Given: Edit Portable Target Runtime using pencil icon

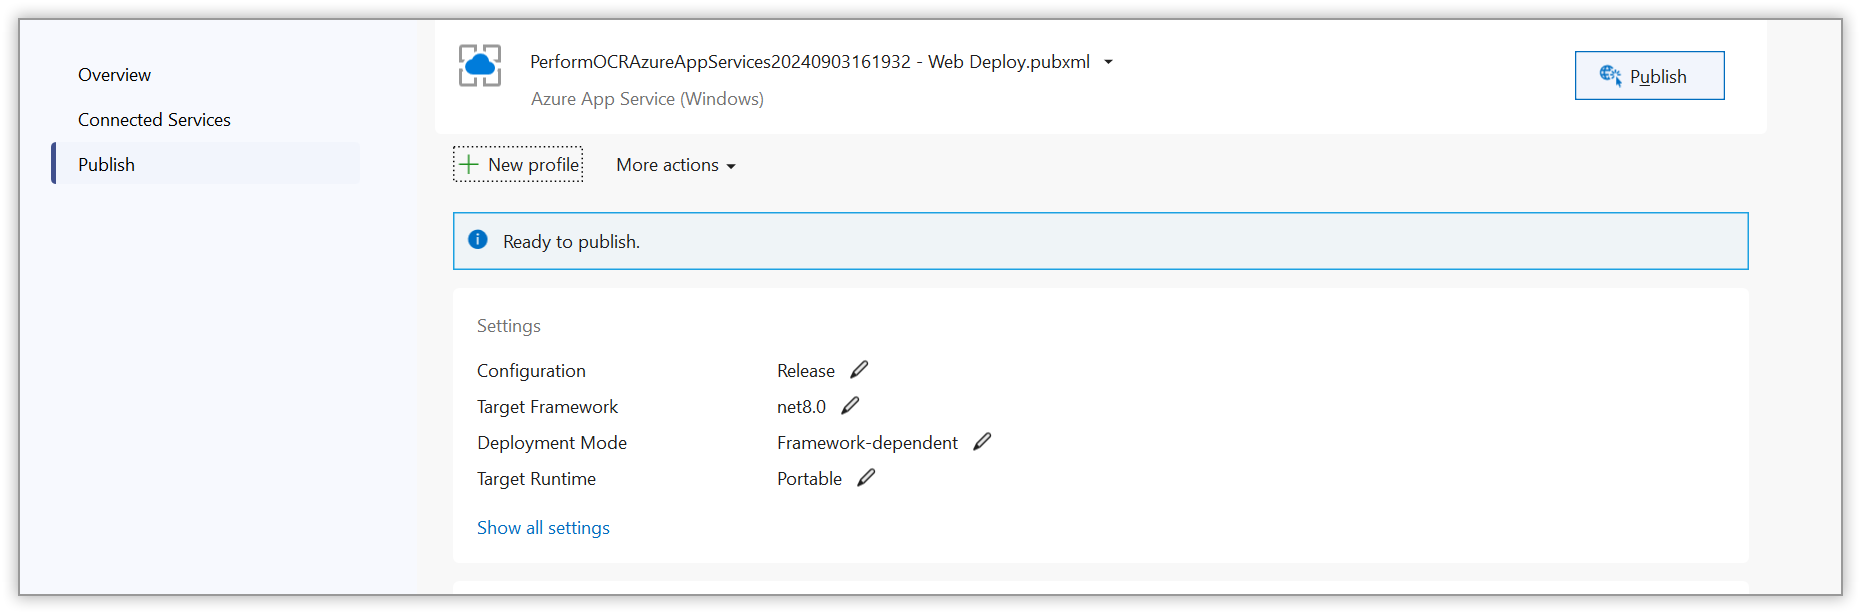Looking at the screenshot, I should point(866,478).
